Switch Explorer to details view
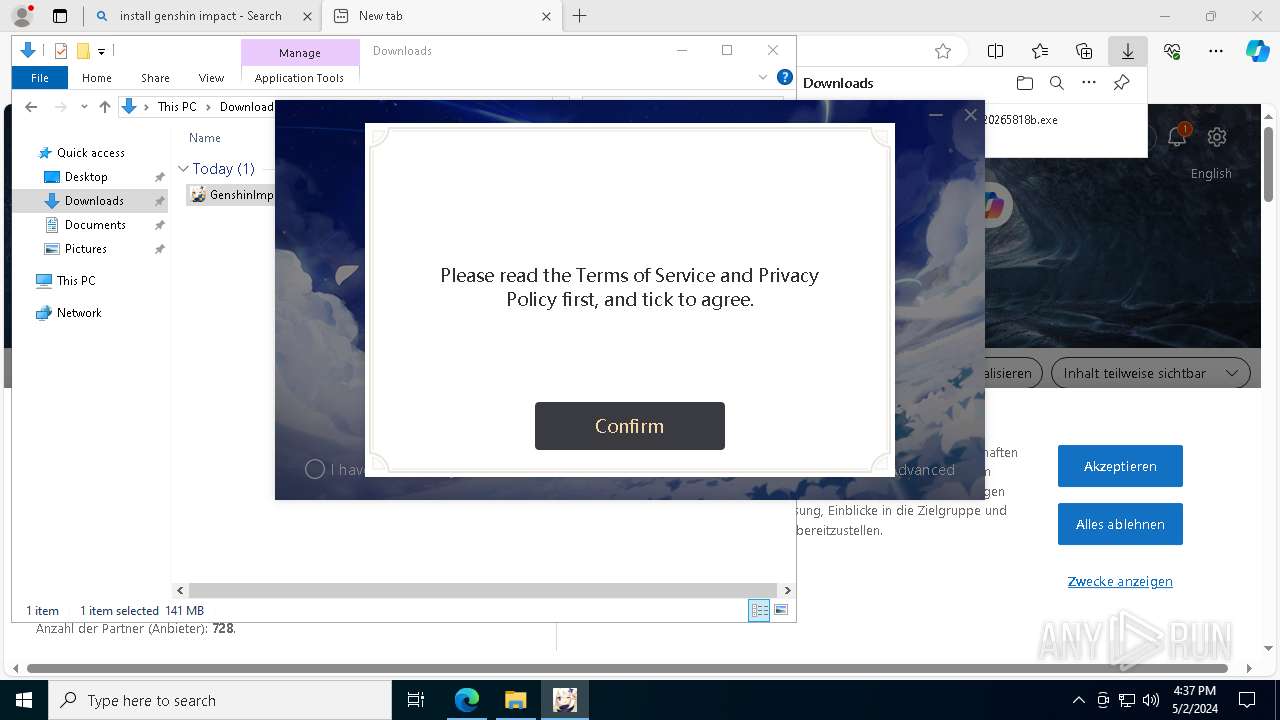1280x720 pixels. (x=759, y=610)
